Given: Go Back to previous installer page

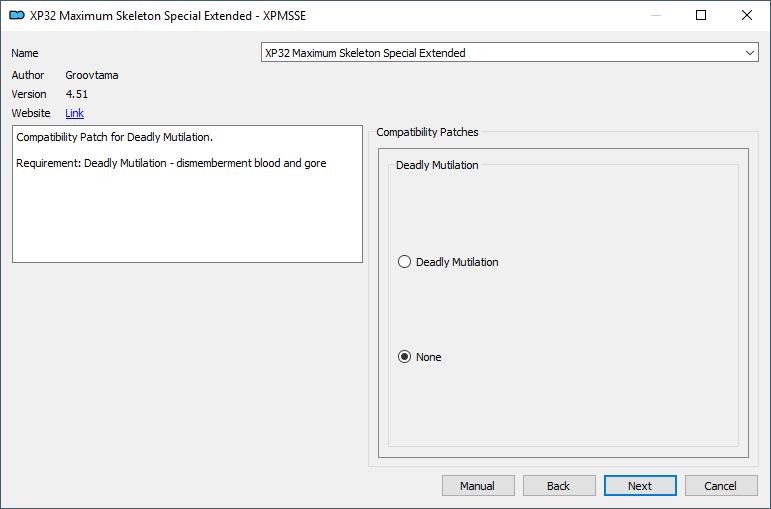Looking at the screenshot, I should pyautogui.click(x=559, y=486).
